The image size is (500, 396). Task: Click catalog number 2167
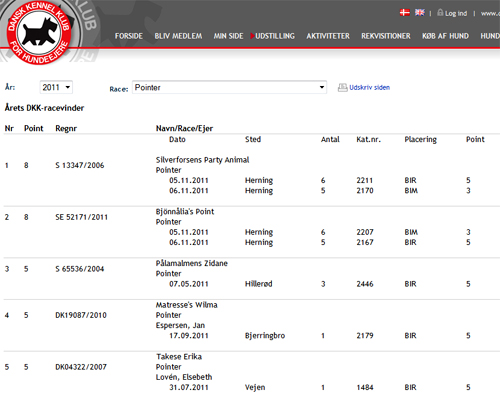[365, 242]
